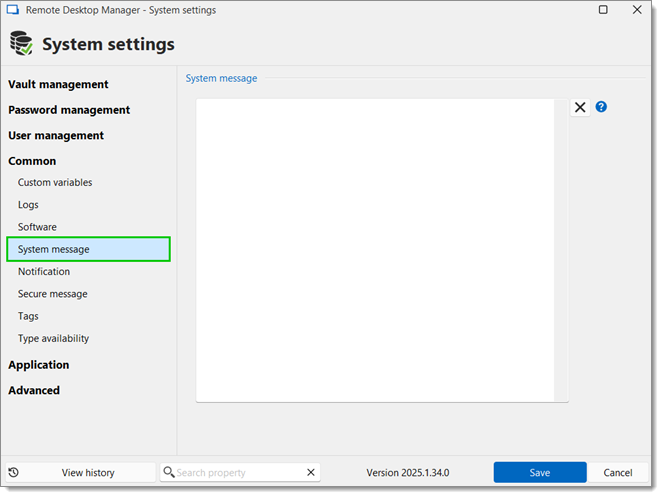
Task: Click the Remote Desktop Manager title bar icon
Action: tap(13, 10)
